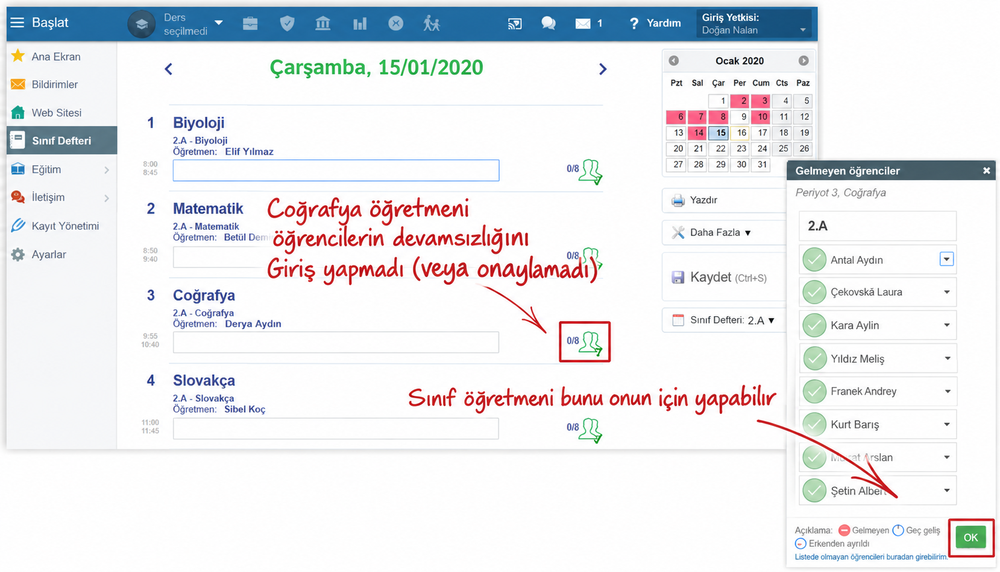The image size is (1000, 572).
Task: Click the Coğrafya lesson topic input field
Action: point(335,342)
